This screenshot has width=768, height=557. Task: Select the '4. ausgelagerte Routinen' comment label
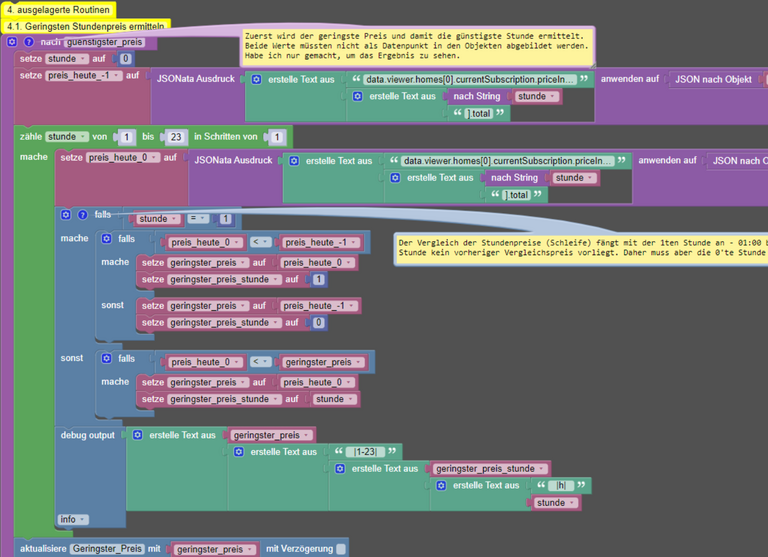pos(58,9)
